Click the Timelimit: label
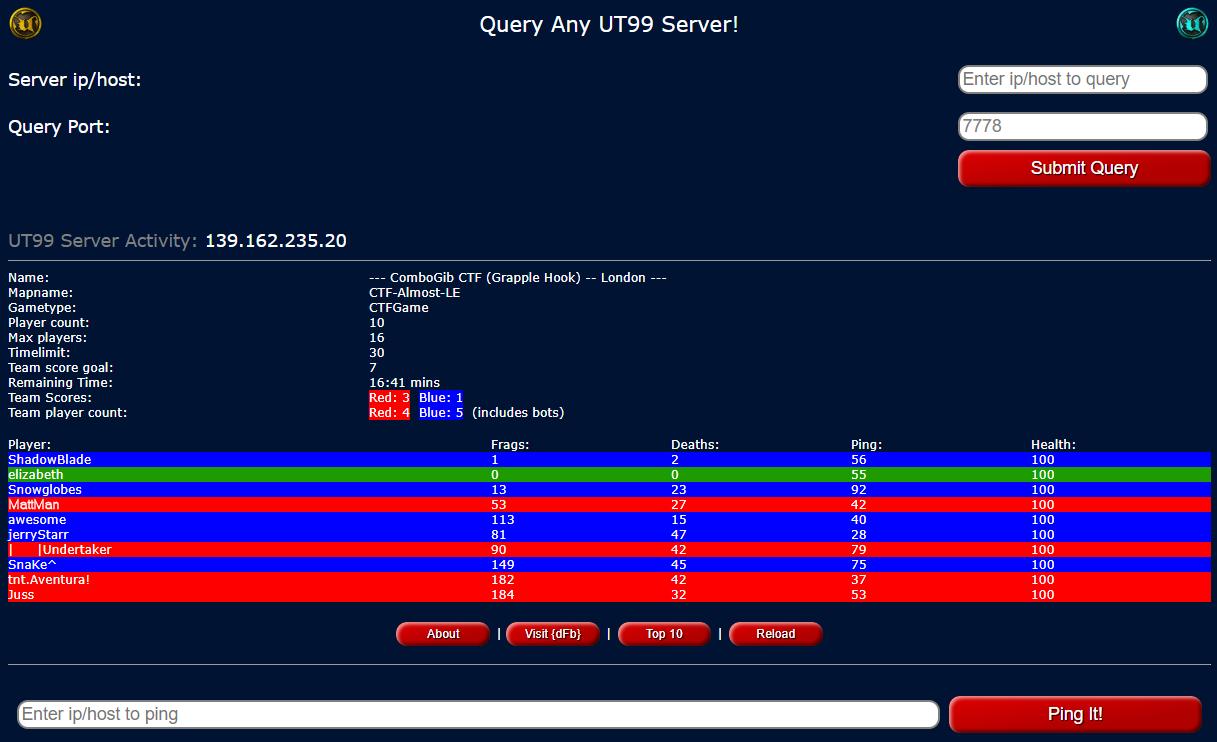1217x742 pixels. (x=37, y=353)
